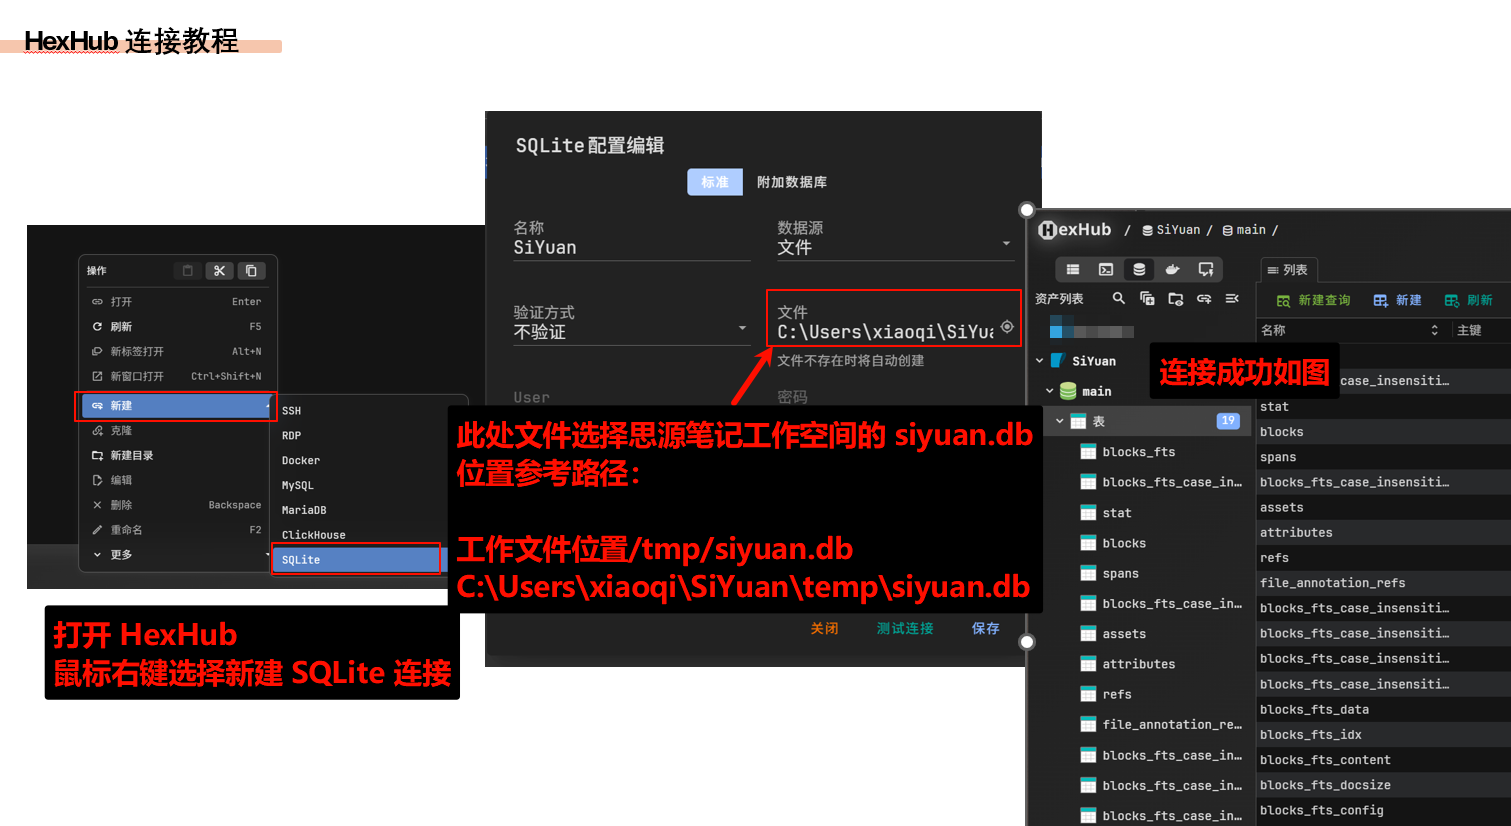Select 新建目录 in the context menu

(x=177, y=456)
